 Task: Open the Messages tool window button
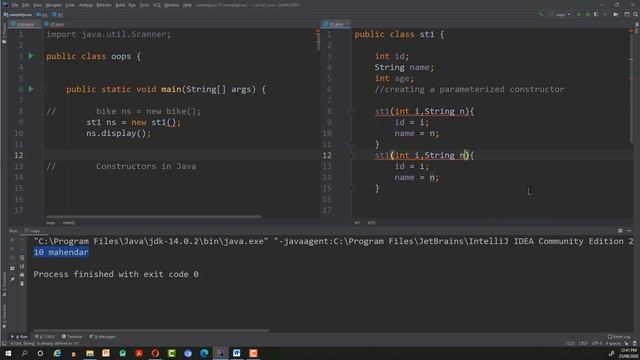pos(102,337)
